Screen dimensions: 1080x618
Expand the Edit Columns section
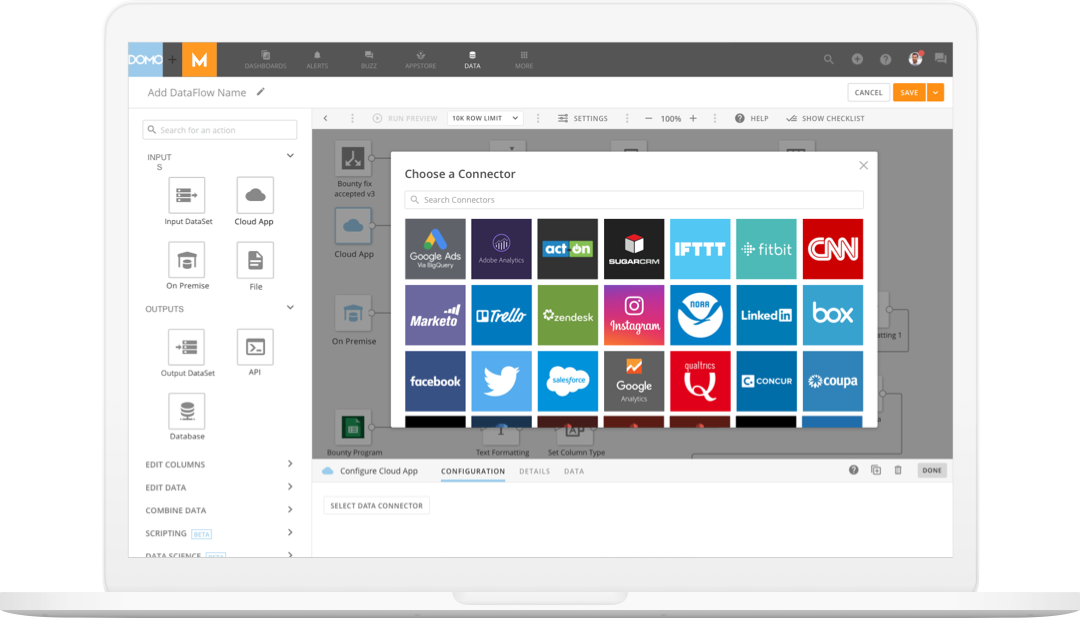click(x=290, y=464)
